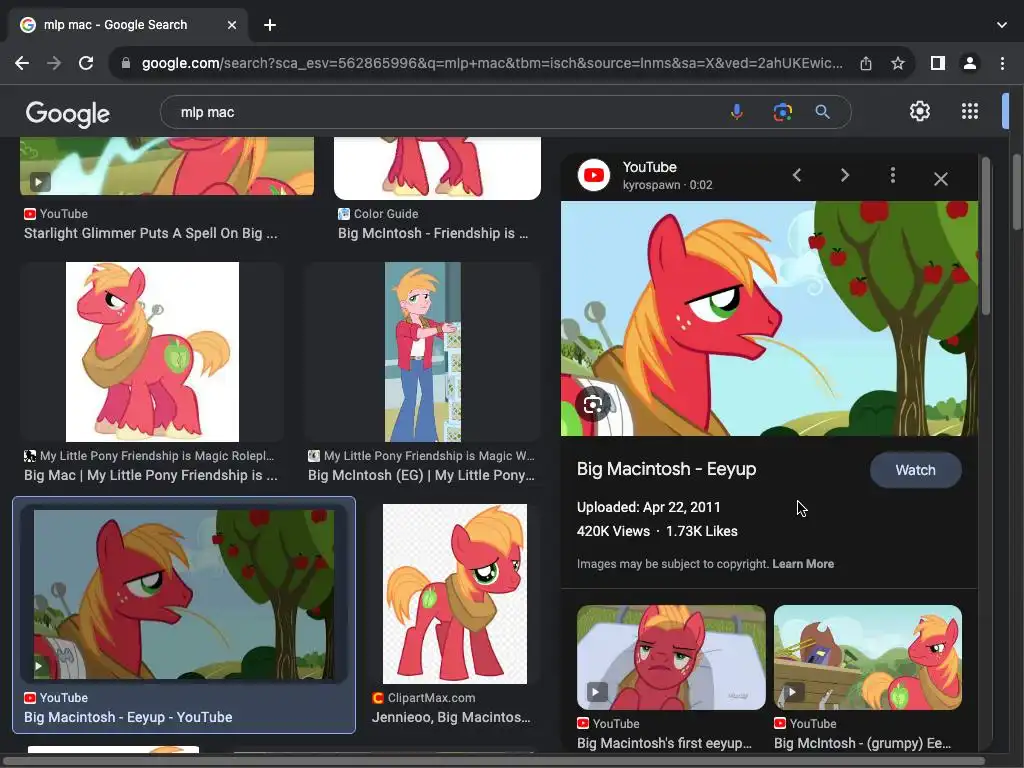Show next image in preview panel
Screen dimensions: 1024x768
845,175
